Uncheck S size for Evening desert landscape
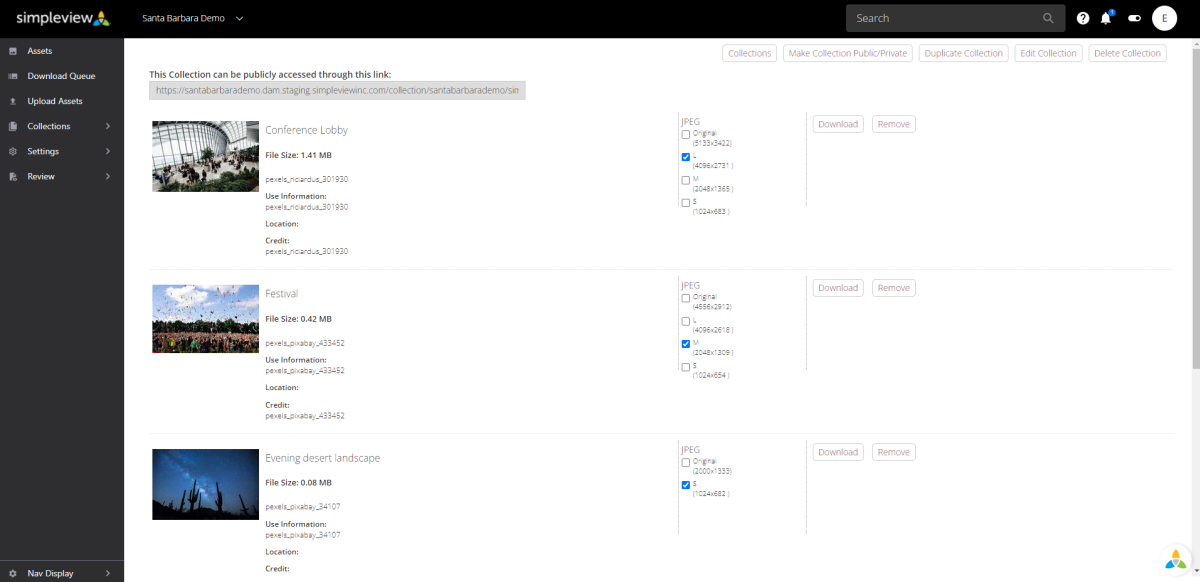Image resolution: width=1200 pixels, height=582 pixels. coord(686,485)
